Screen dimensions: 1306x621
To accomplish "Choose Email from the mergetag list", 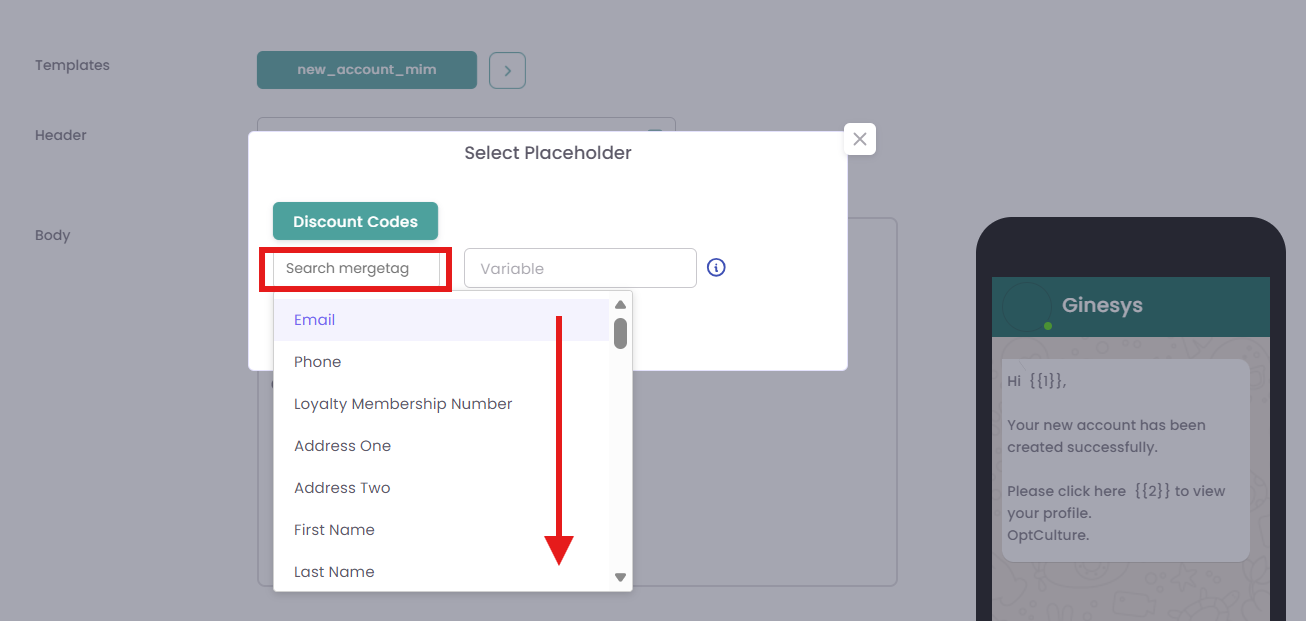I will pyautogui.click(x=315, y=320).
